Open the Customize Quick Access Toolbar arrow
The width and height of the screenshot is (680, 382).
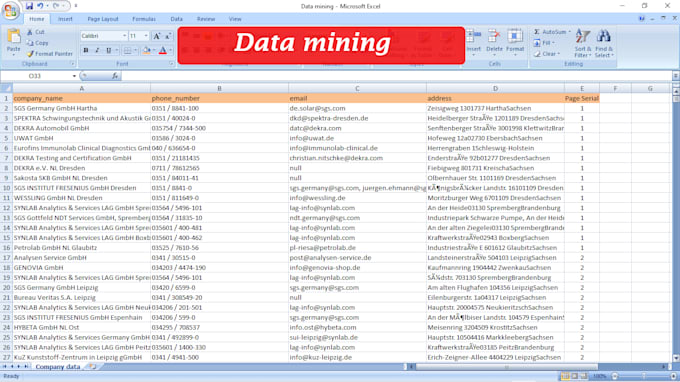pyautogui.click(x=76, y=6)
